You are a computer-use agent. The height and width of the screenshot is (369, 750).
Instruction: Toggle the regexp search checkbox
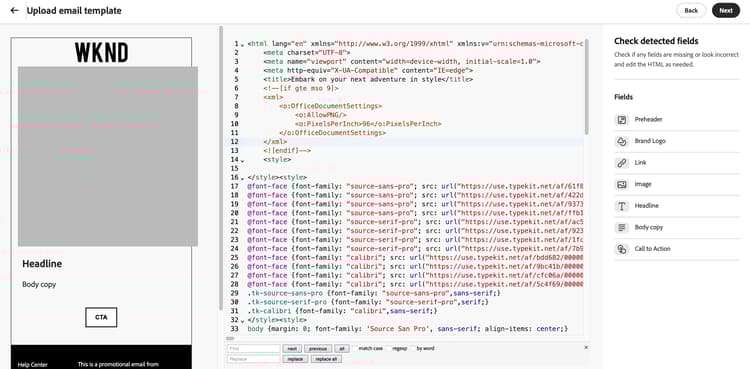tap(388, 348)
